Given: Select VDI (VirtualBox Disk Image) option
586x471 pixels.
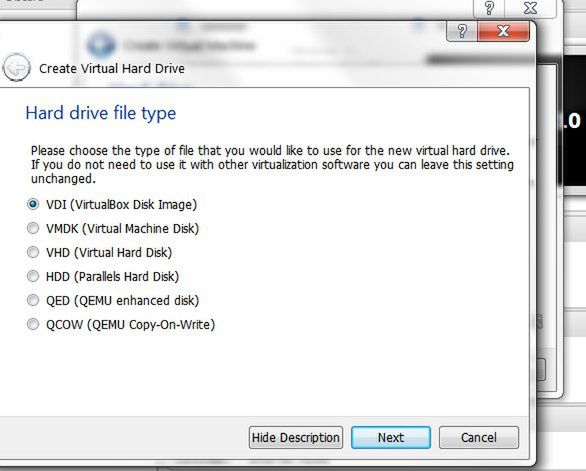Looking at the screenshot, I should point(112,204).
